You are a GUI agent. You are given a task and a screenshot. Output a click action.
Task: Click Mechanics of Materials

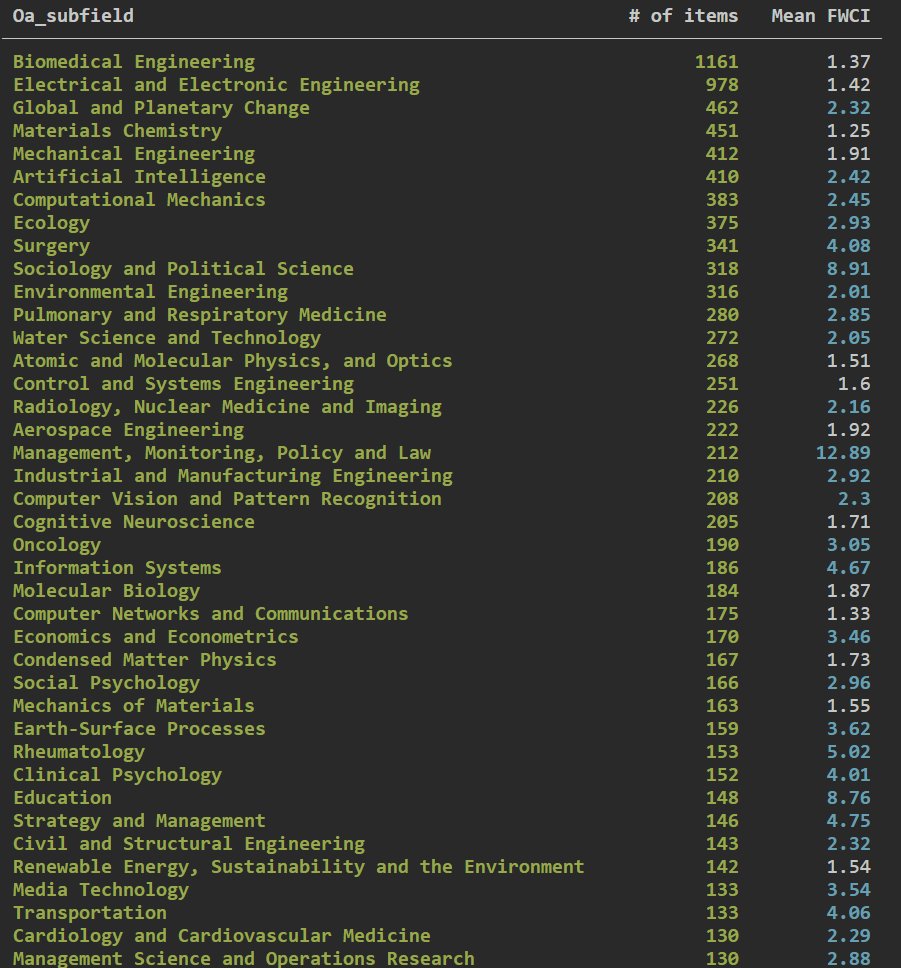(x=134, y=706)
